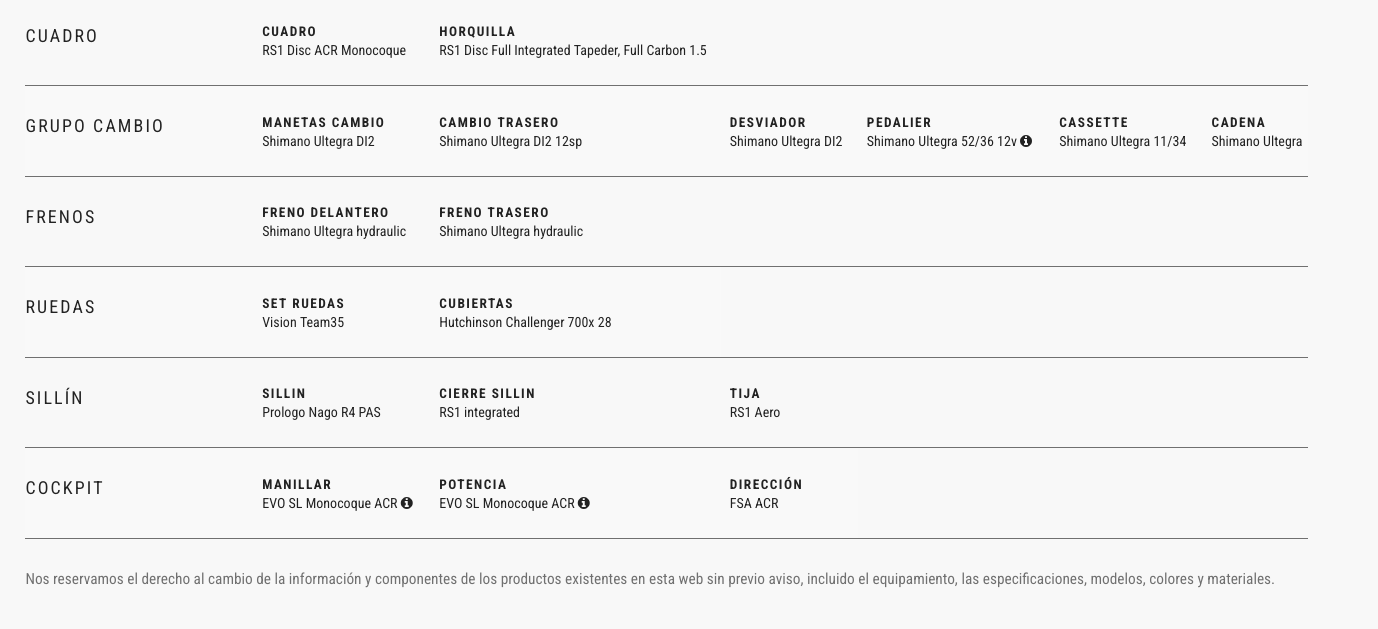Image resolution: width=1378 pixels, height=629 pixels.
Task: Click the HORQUILLA spec label
Action: click(x=477, y=32)
